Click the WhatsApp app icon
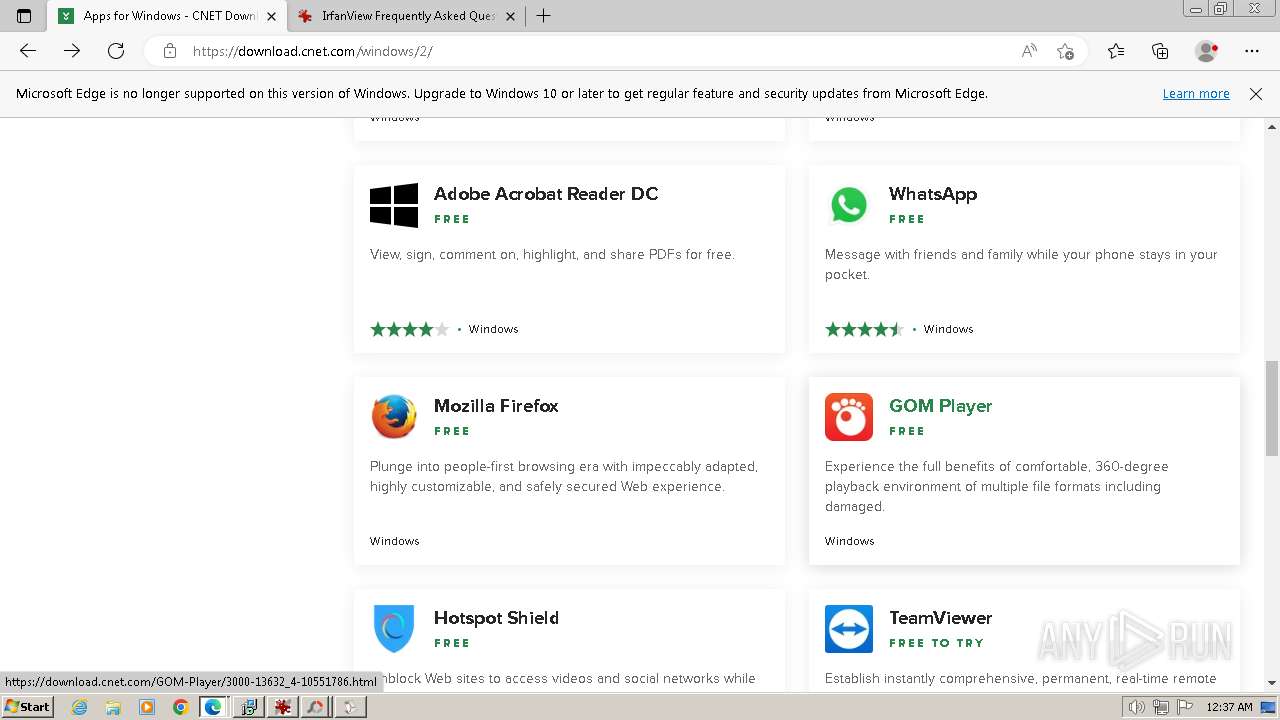Screen dimensions: 1280x720 click(849, 205)
